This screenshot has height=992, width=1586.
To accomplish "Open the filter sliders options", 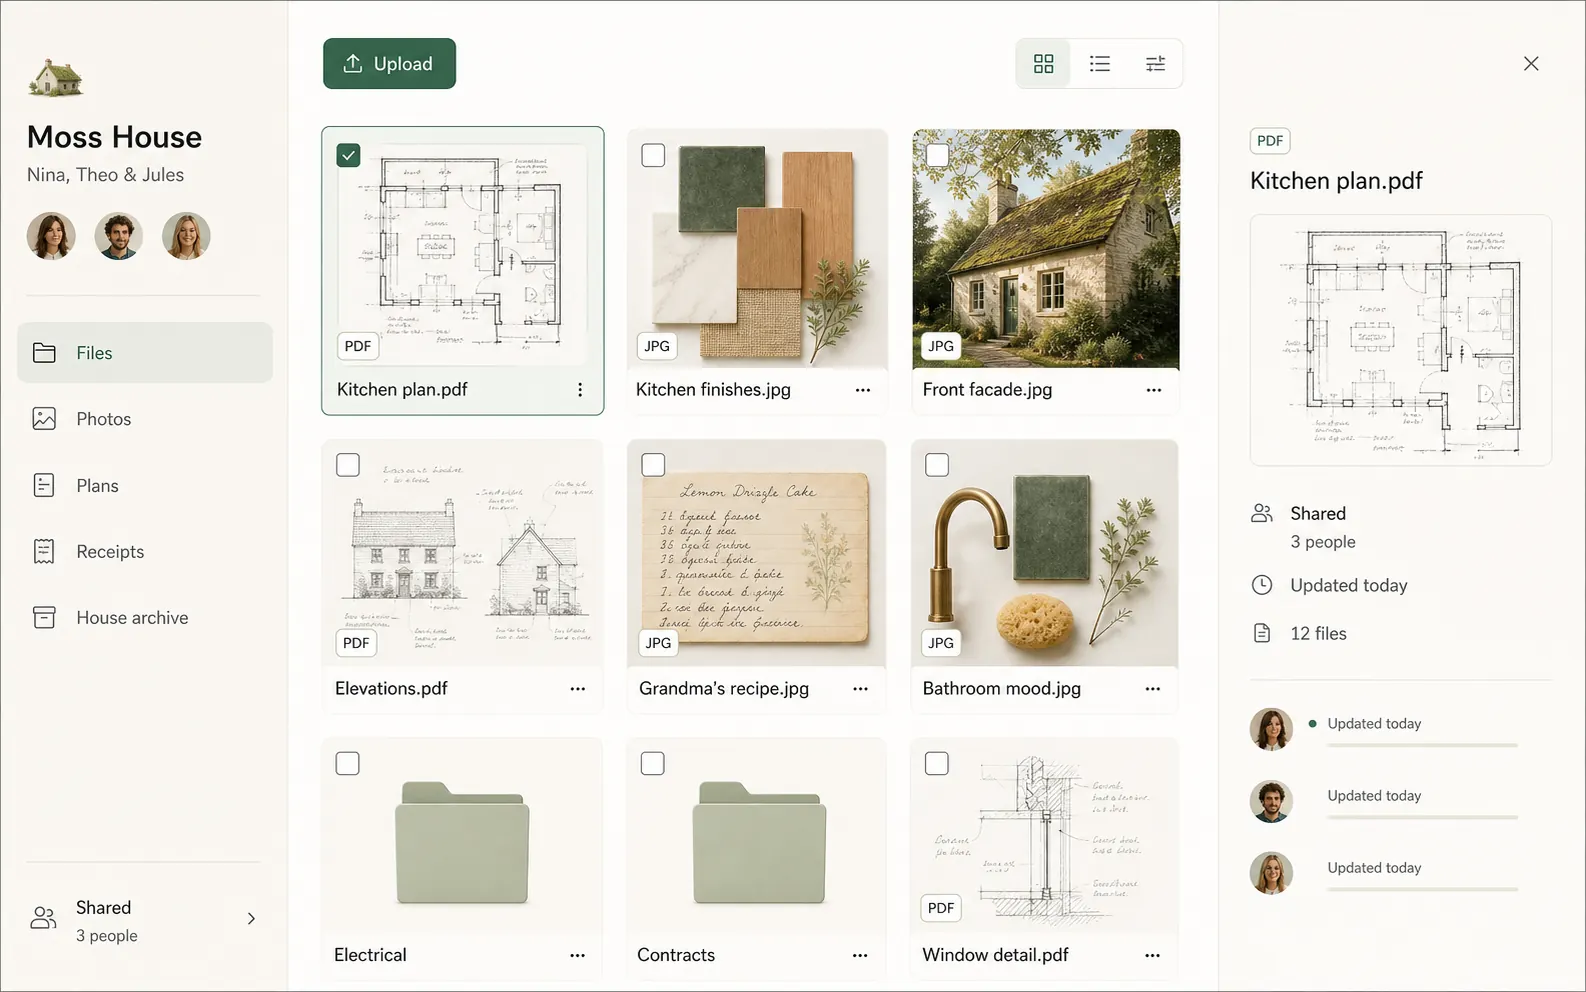I will pos(1155,64).
